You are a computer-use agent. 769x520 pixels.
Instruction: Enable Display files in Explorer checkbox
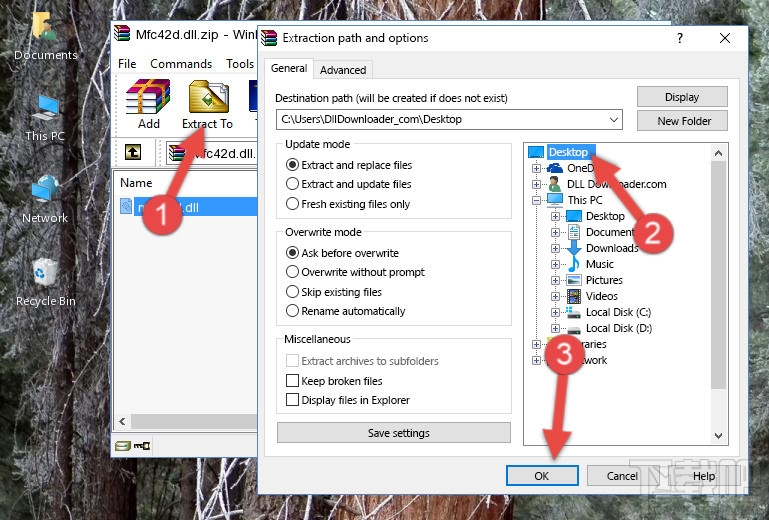pyautogui.click(x=292, y=400)
